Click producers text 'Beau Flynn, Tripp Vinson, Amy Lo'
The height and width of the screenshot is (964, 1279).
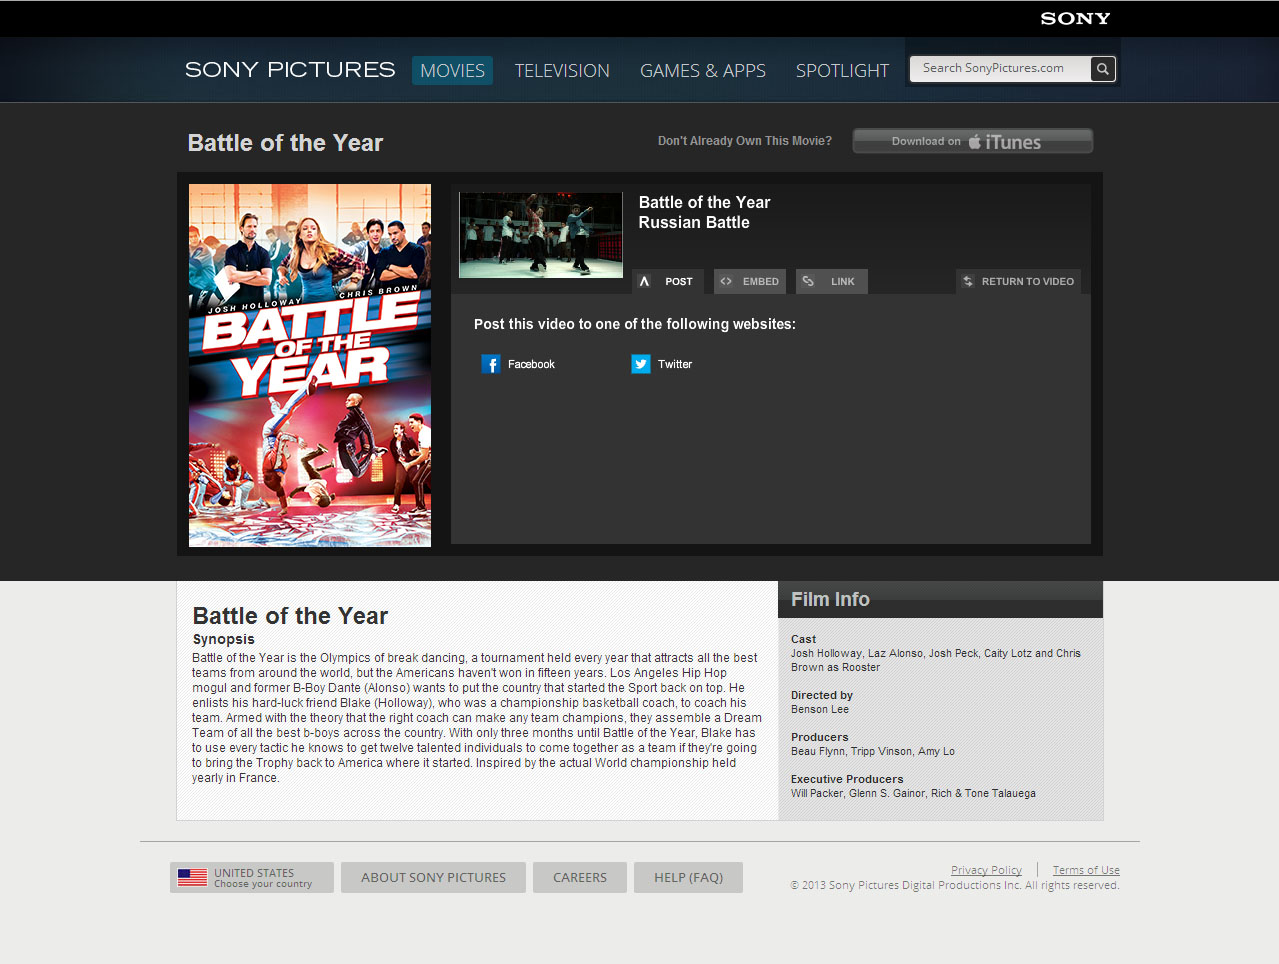point(873,751)
